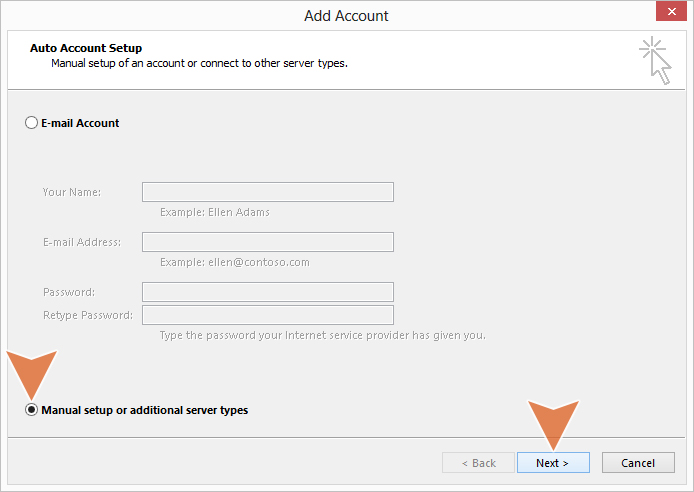Click the 'E-mail Account' option label text
Image resolution: width=694 pixels, height=492 pixels.
(80, 123)
